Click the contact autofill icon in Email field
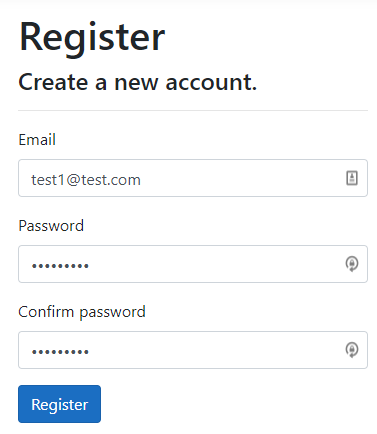 pos(352,178)
